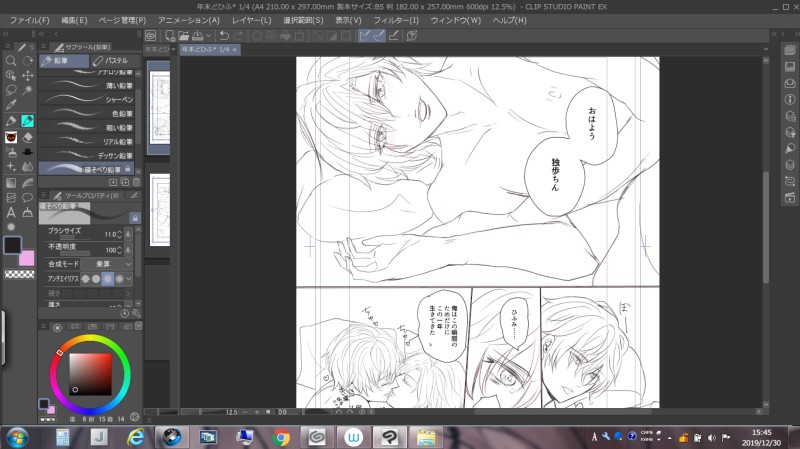Choose the デッサン鉛筆 brush

coord(86,155)
